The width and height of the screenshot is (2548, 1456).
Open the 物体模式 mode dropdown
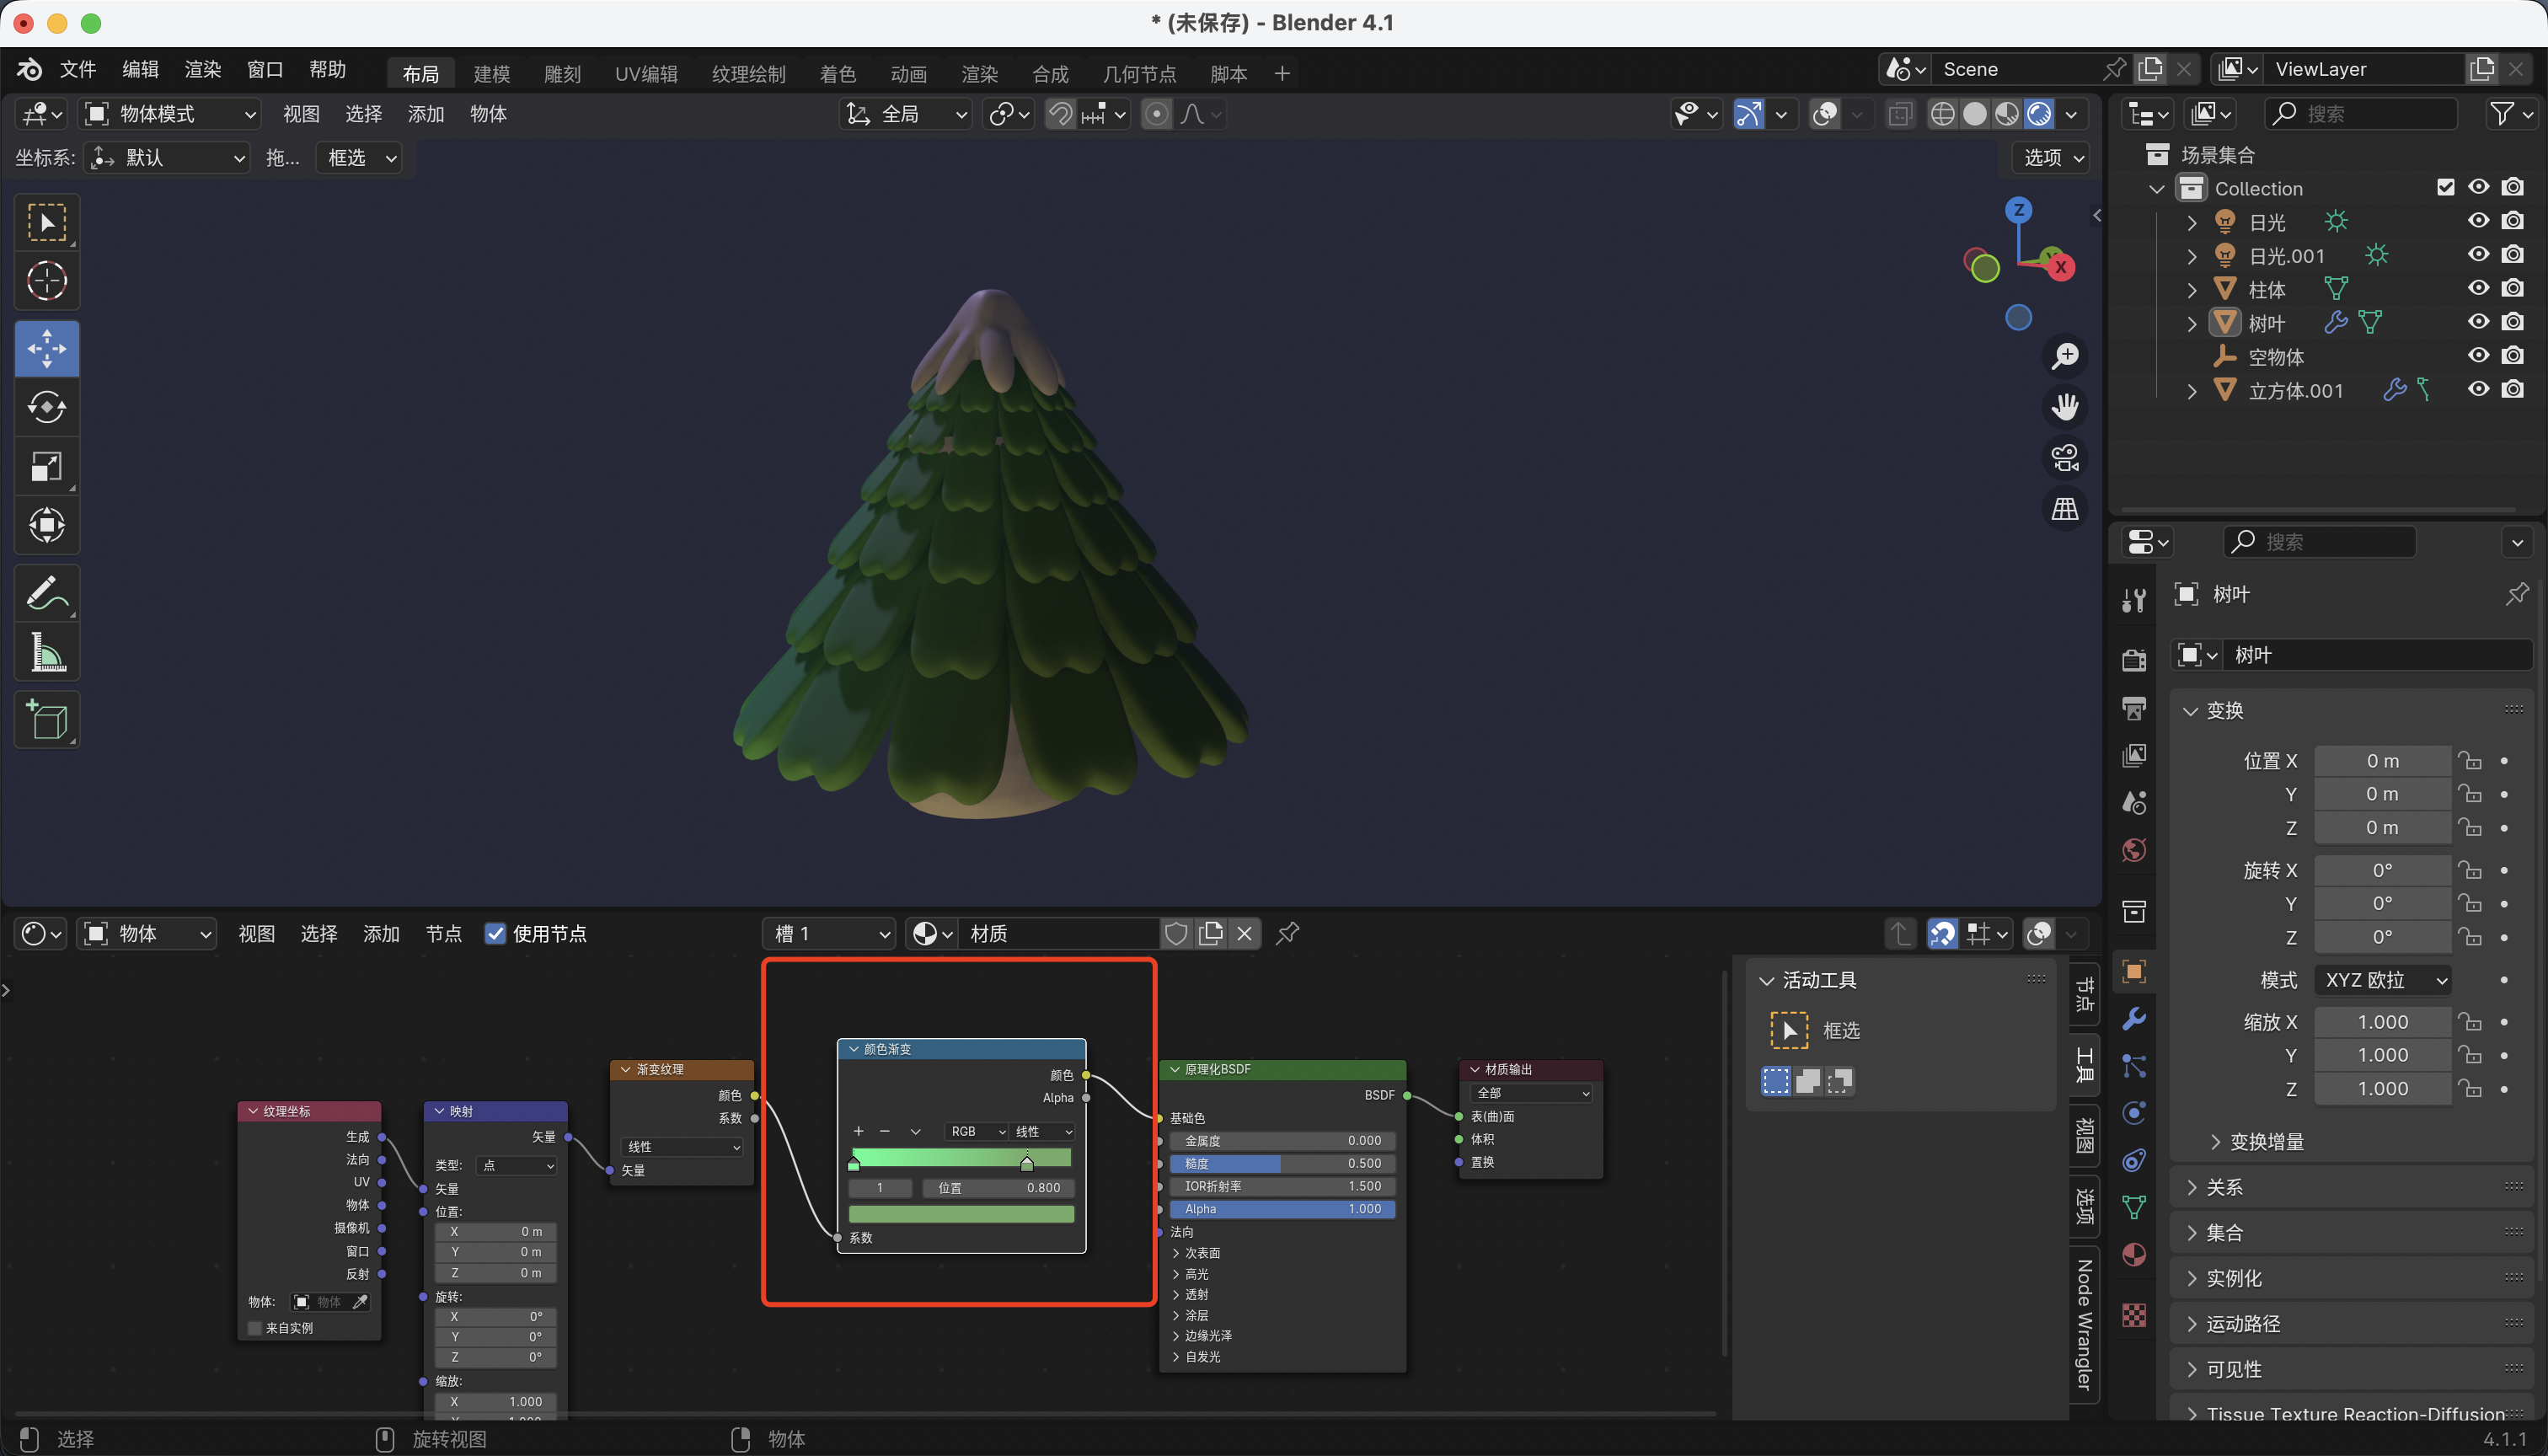coord(170,114)
